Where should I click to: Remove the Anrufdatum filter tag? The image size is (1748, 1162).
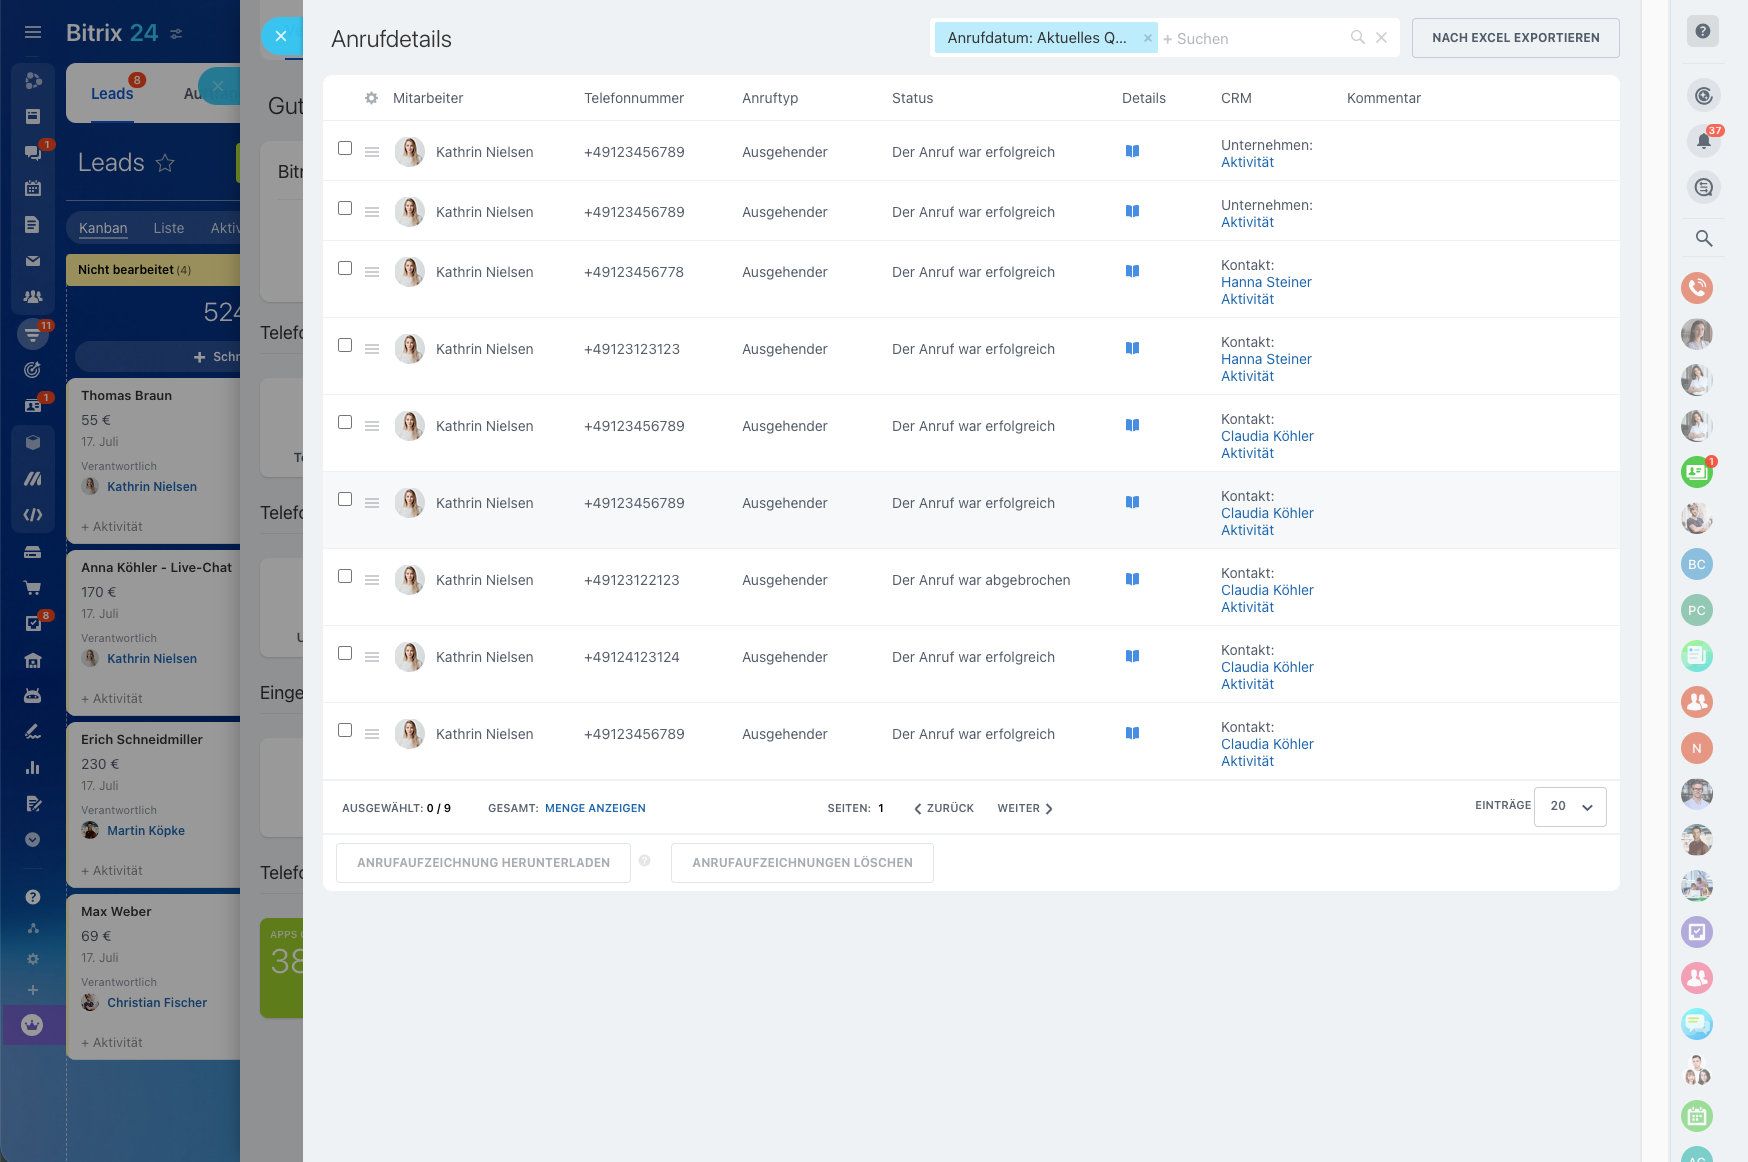(x=1147, y=38)
